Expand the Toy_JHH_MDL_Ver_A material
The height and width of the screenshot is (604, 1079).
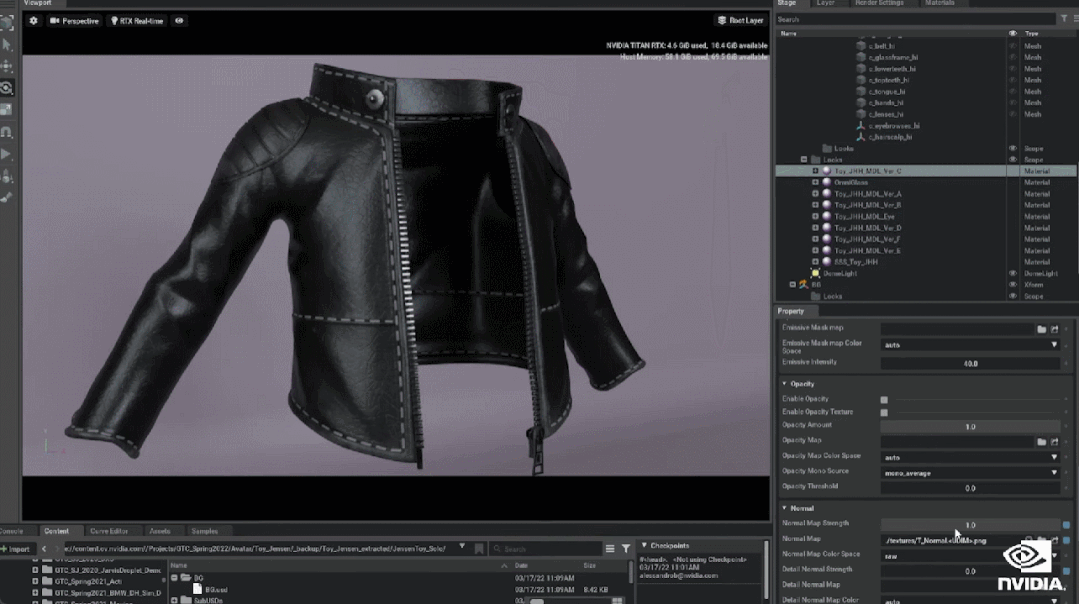pyautogui.click(x=815, y=194)
